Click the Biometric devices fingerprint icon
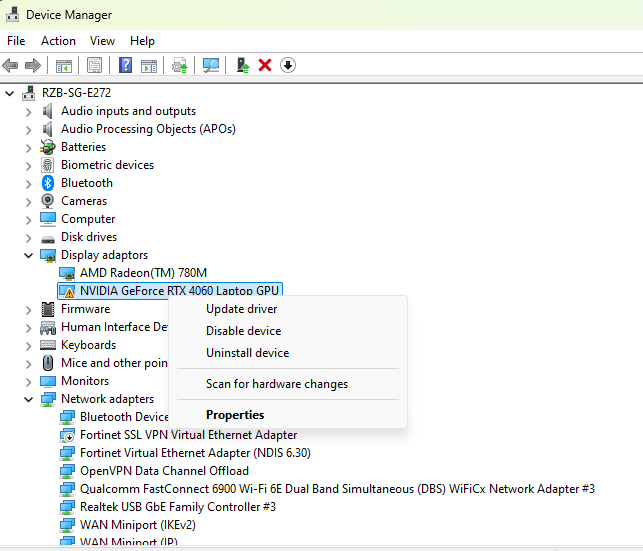This screenshot has height=551, width=643. pos(48,165)
